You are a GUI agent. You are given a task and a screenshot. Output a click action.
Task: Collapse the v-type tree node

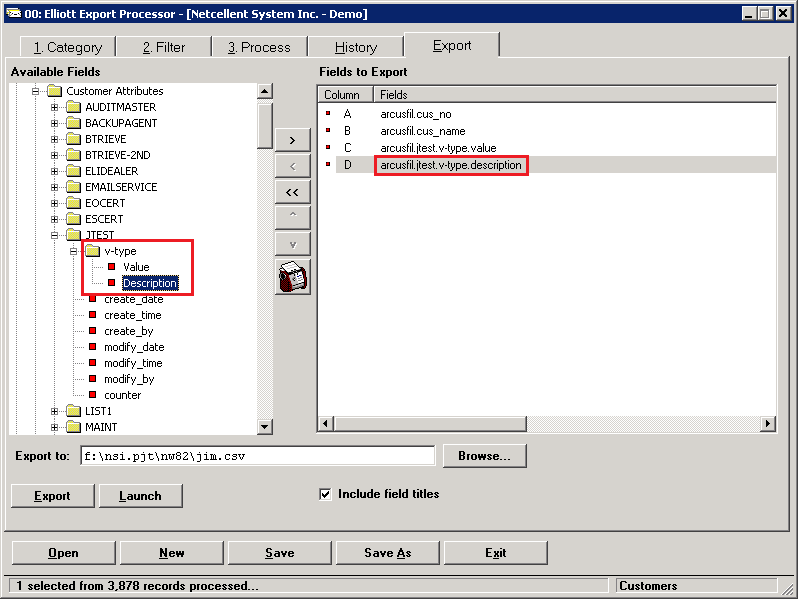pyautogui.click(x=73, y=251)
